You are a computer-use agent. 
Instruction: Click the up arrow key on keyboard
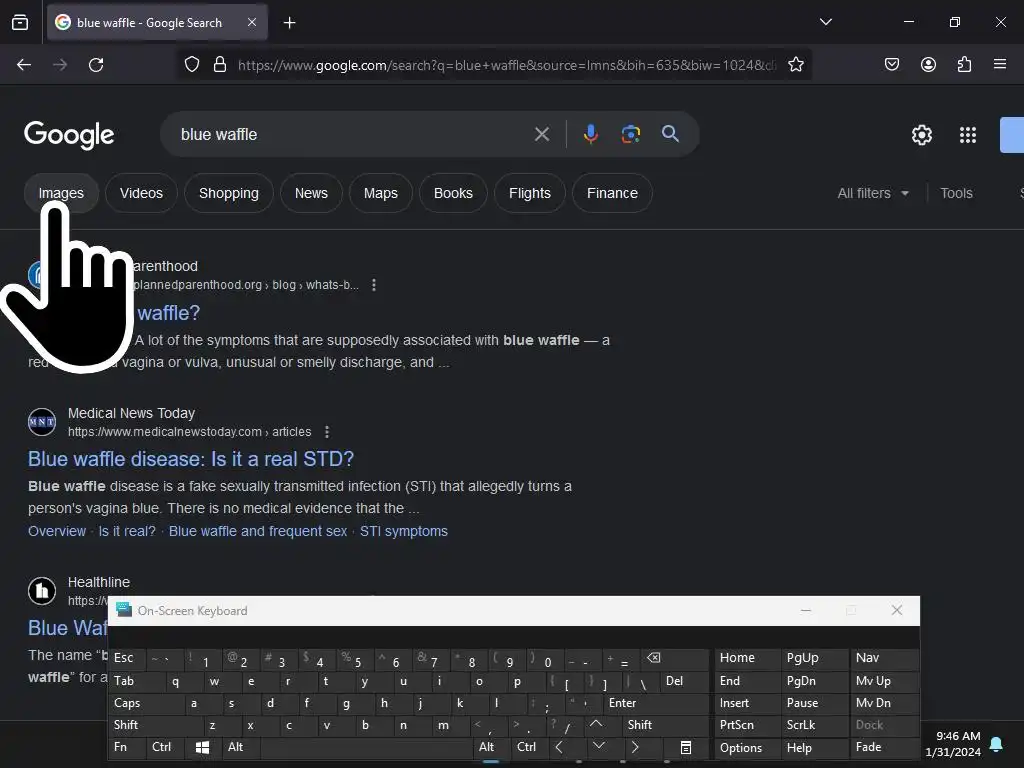click(596, 725)
